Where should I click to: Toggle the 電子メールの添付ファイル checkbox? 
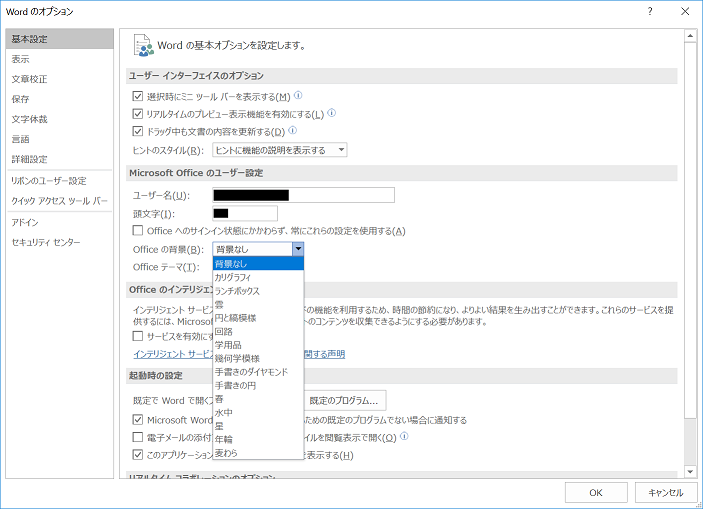coord(138,437)
